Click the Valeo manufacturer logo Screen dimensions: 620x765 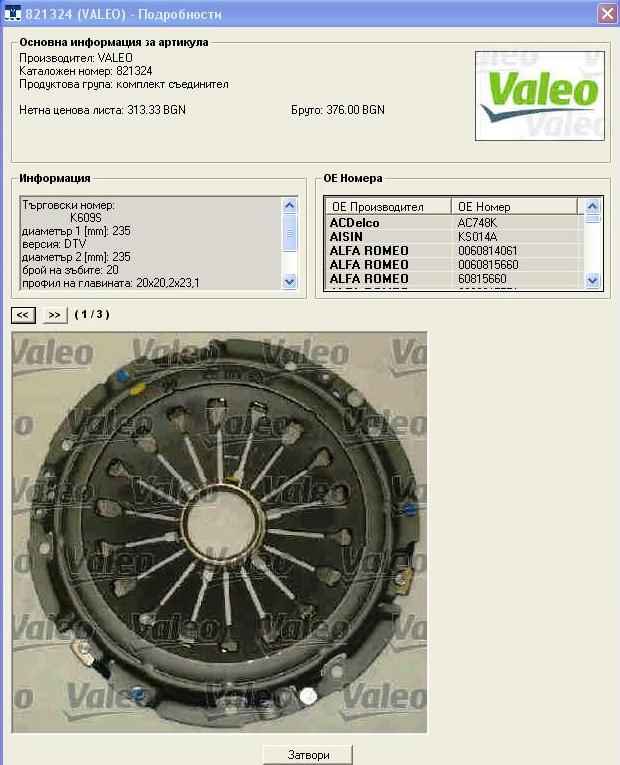(x=539, y=95)
